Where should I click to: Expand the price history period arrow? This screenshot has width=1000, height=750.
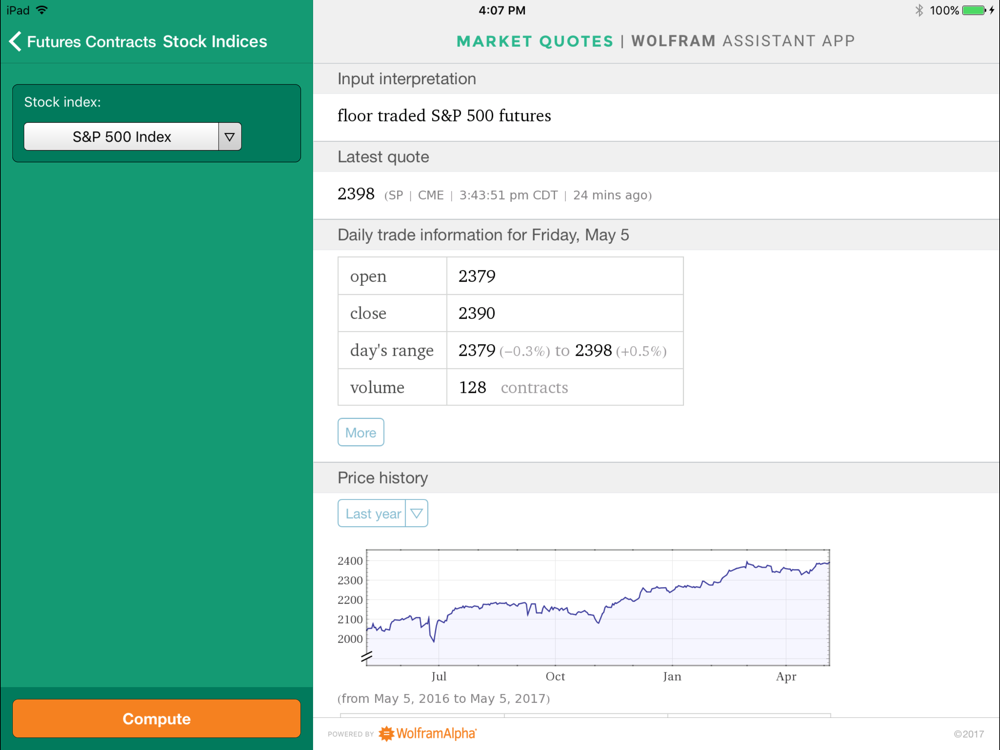416,513
